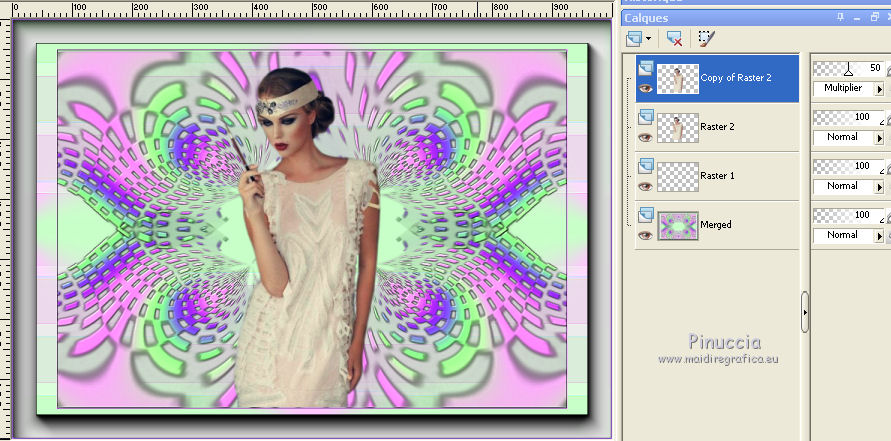This screenshot has height=441, width=891.
Task: Toggle the eye icon for Raster 1
Action: pos(645,186)
